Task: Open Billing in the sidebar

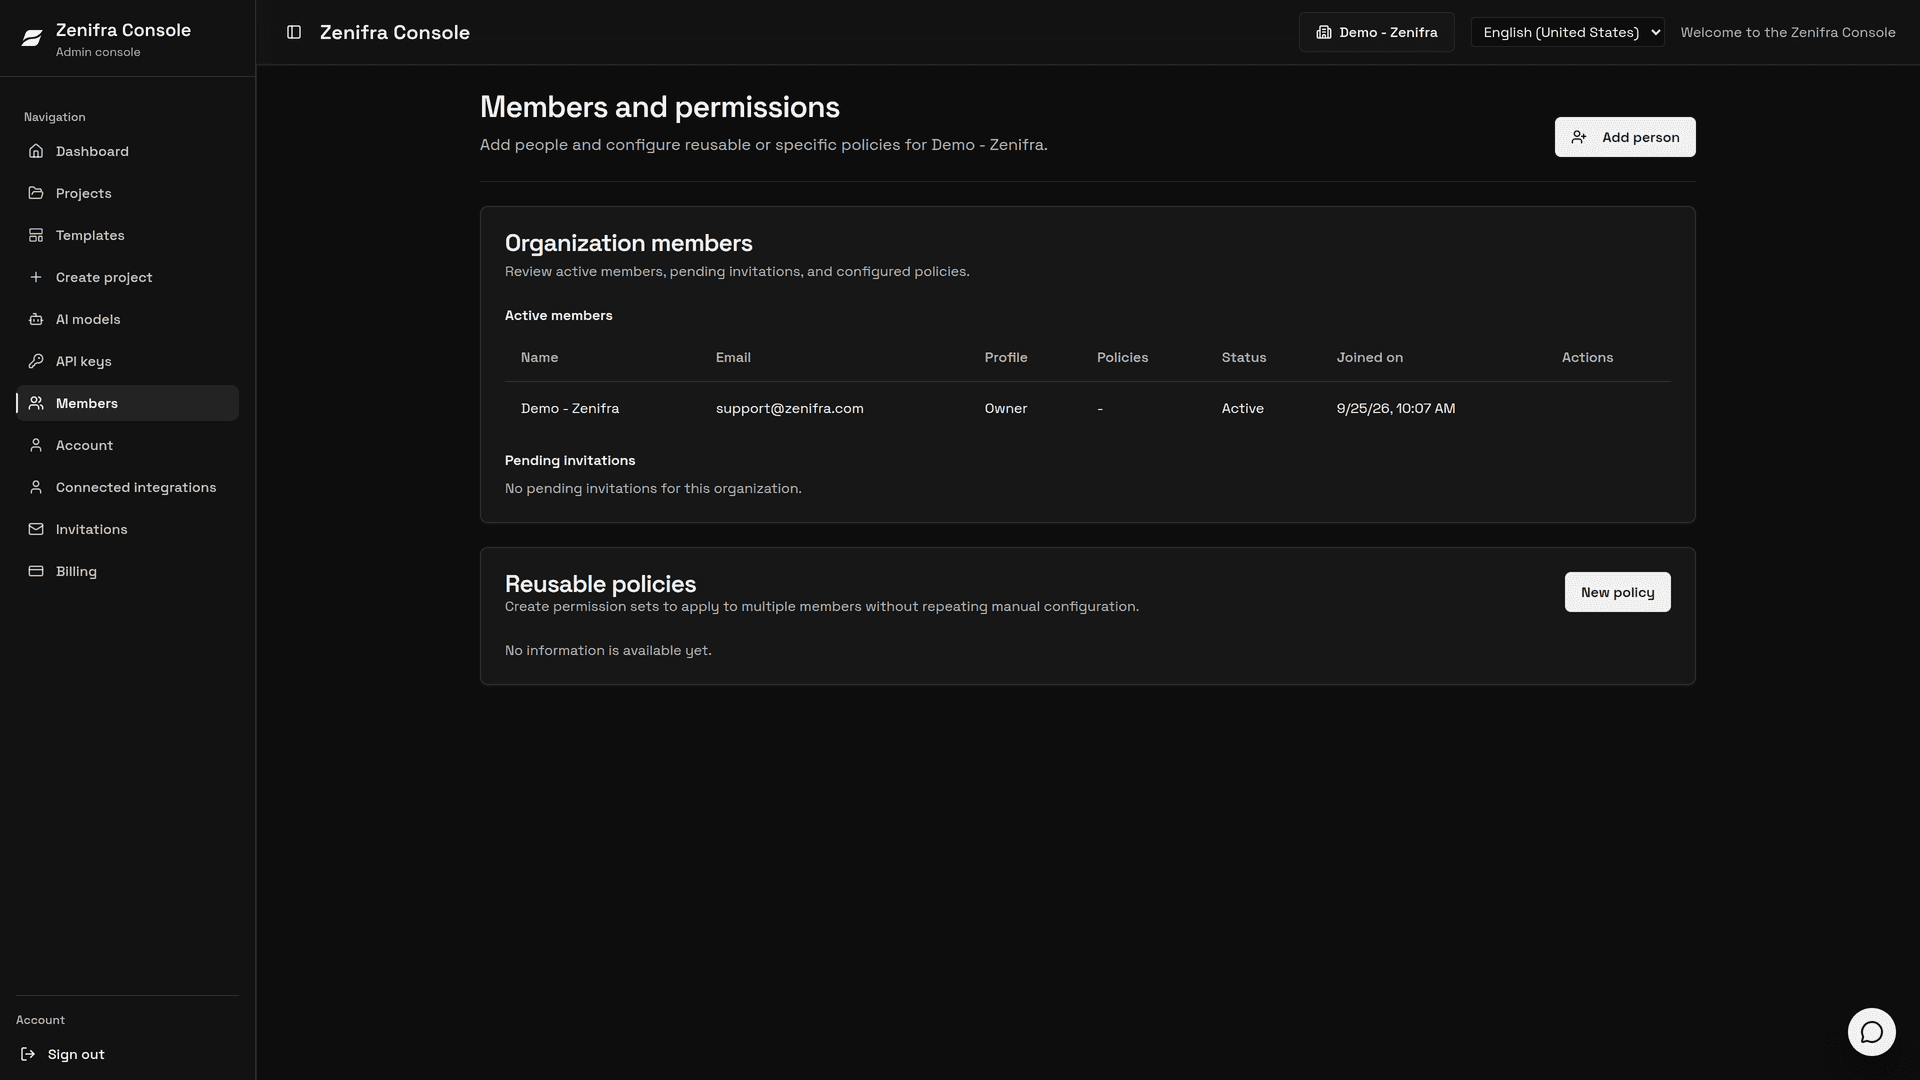Action: pyautogui.click(x=127, y=571)
